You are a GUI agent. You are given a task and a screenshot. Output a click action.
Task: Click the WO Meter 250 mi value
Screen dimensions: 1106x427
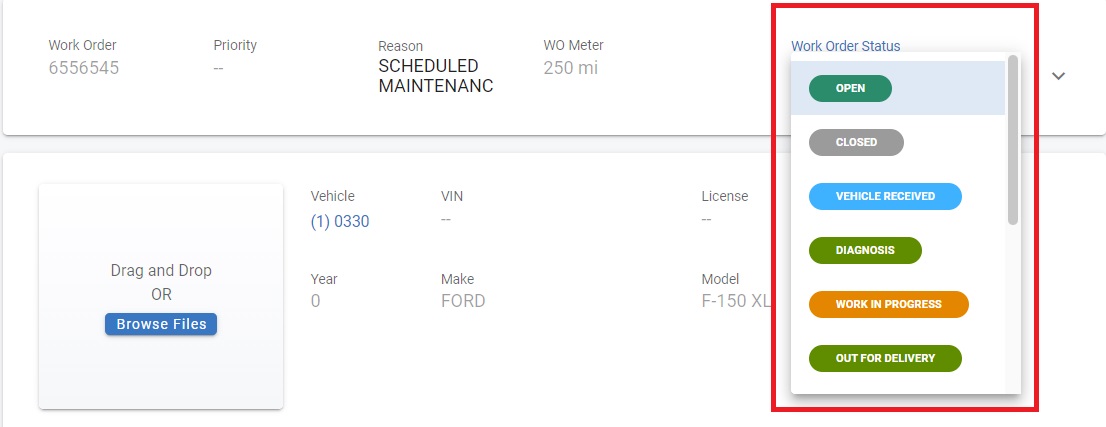click(x=571, y=68)
